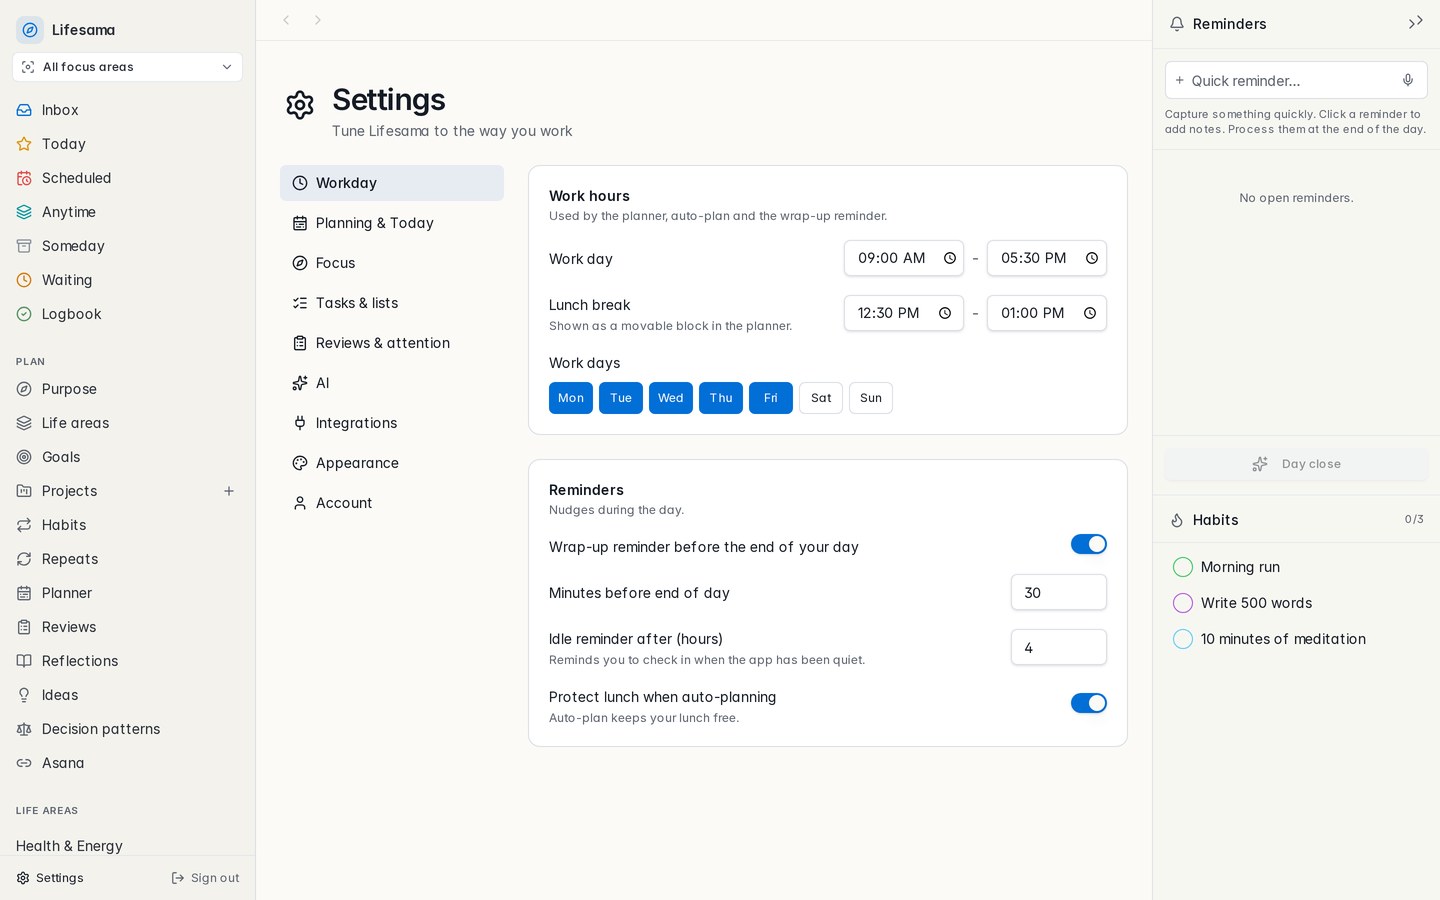
Task: Open Habits repeat icon in sidebar
Action: coord(24,525)
